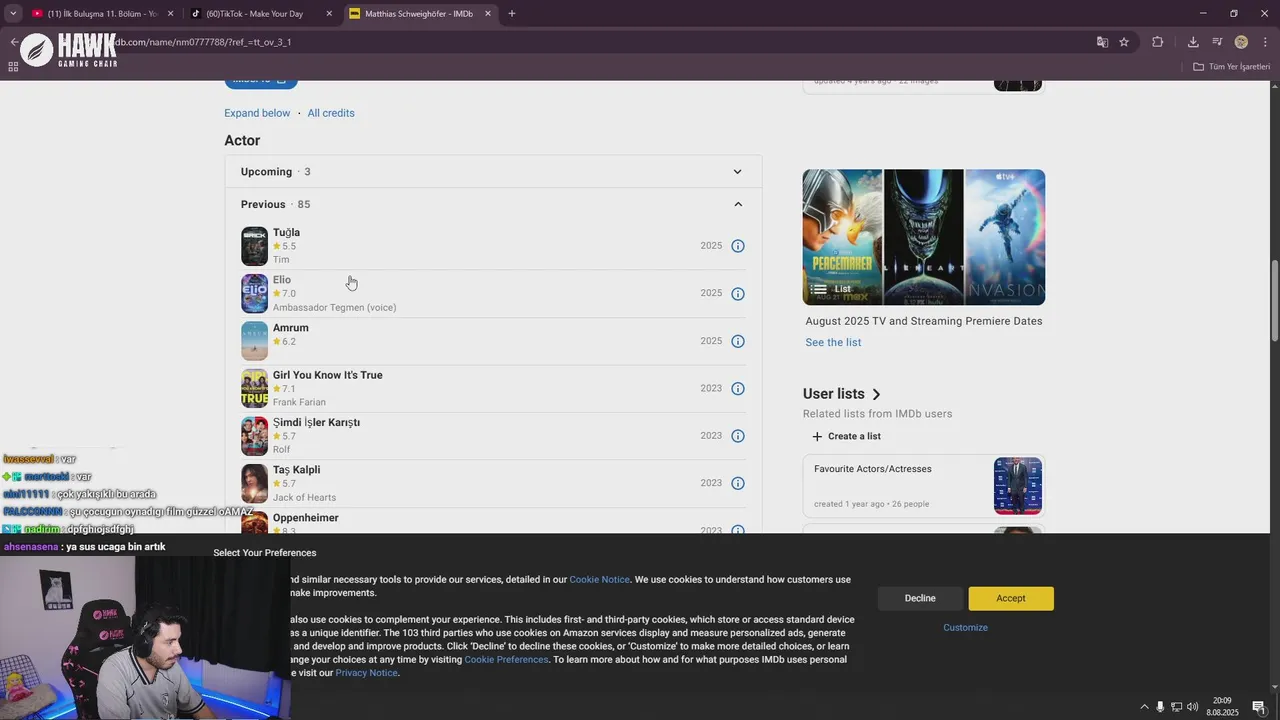Open new browser tab with plus
This screenshot has height=720, width=1280.
pyautogui.click(x=512, y=14)
